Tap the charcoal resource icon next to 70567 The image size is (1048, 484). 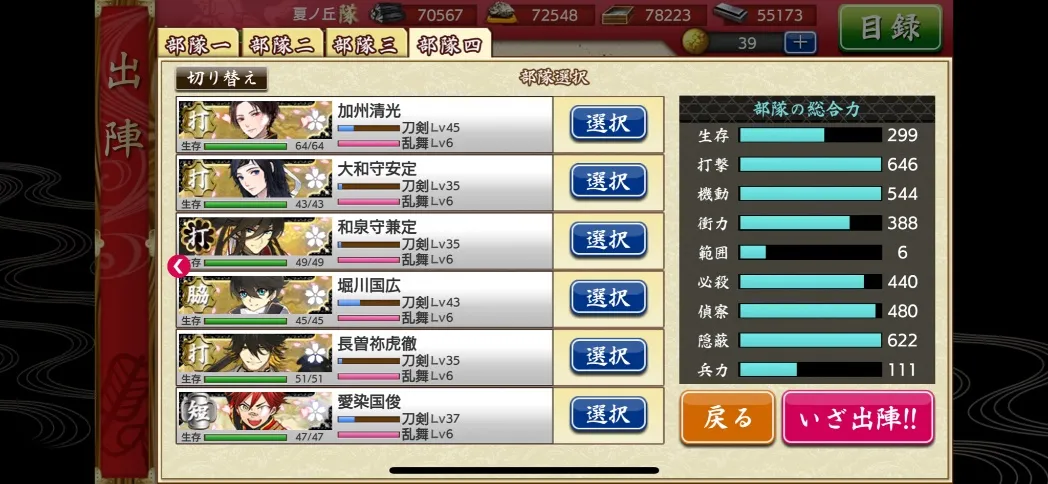tap(388, 14)
